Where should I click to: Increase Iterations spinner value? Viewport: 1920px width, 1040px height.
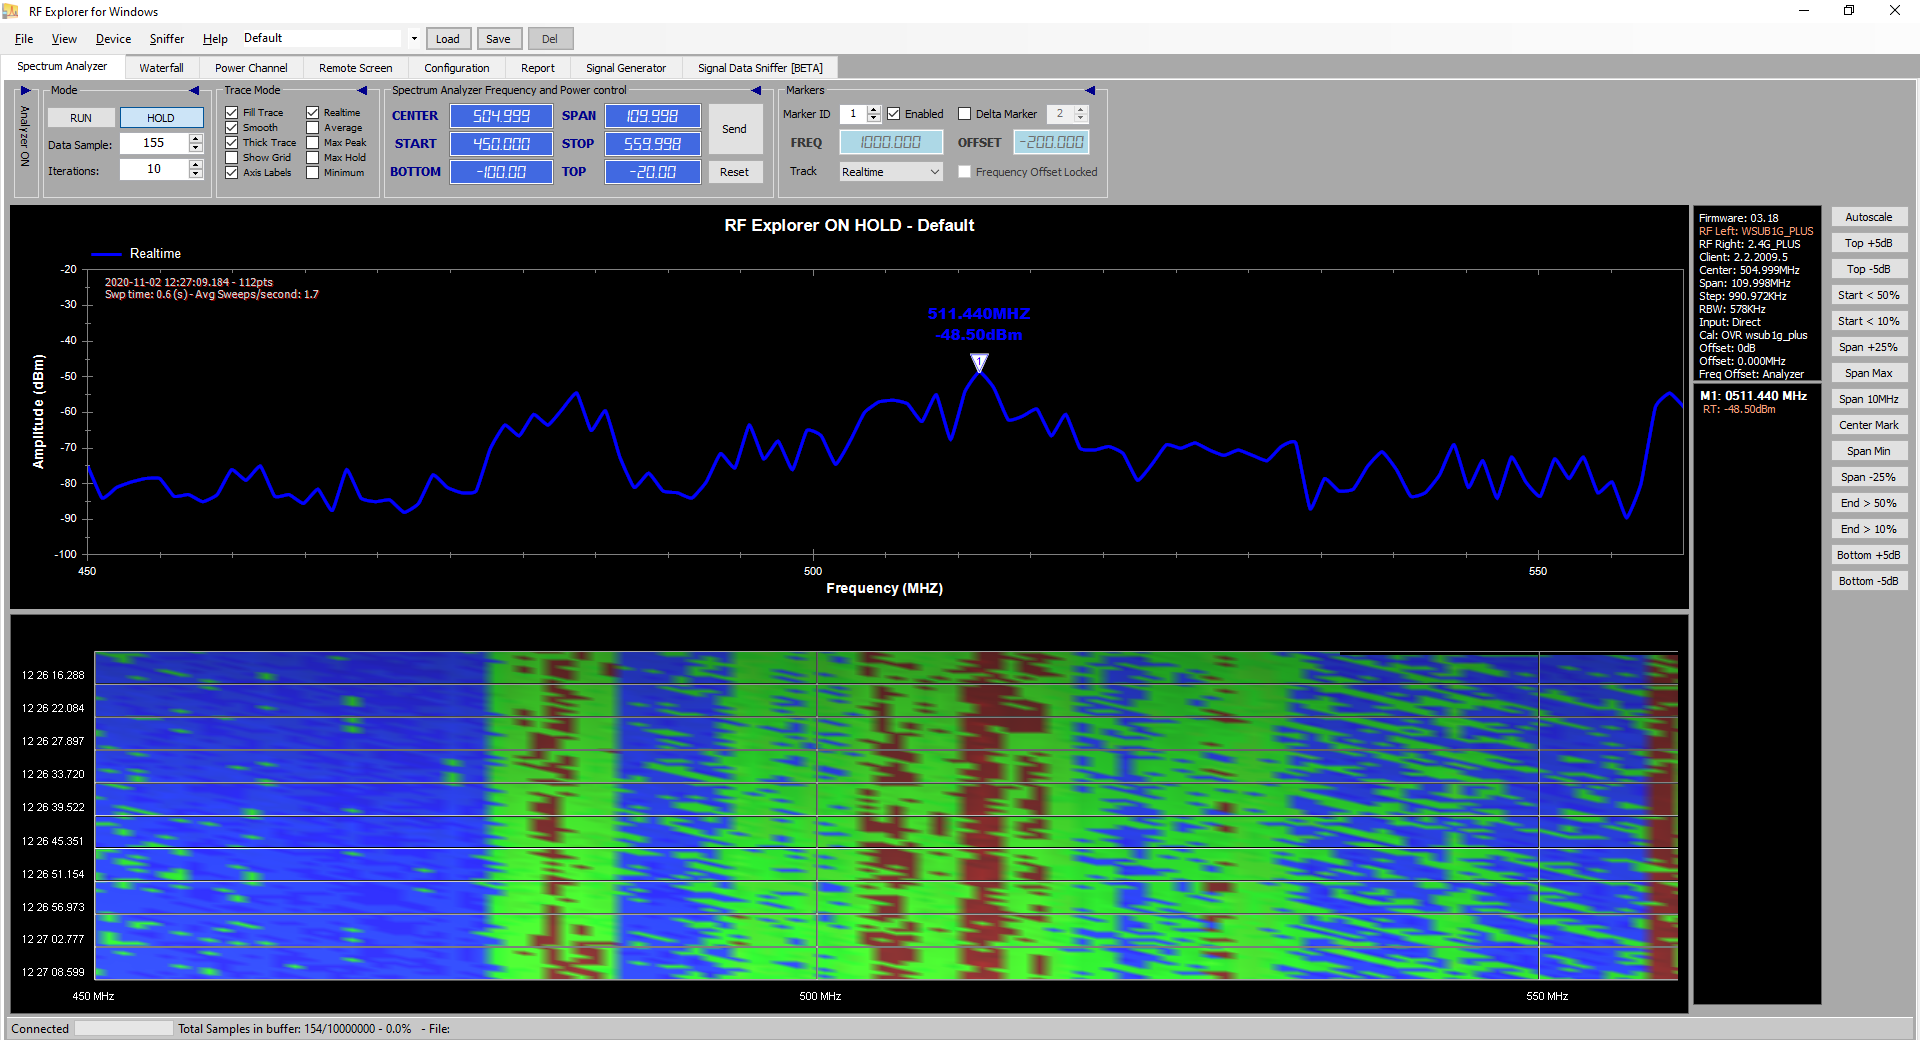(196, 165)
